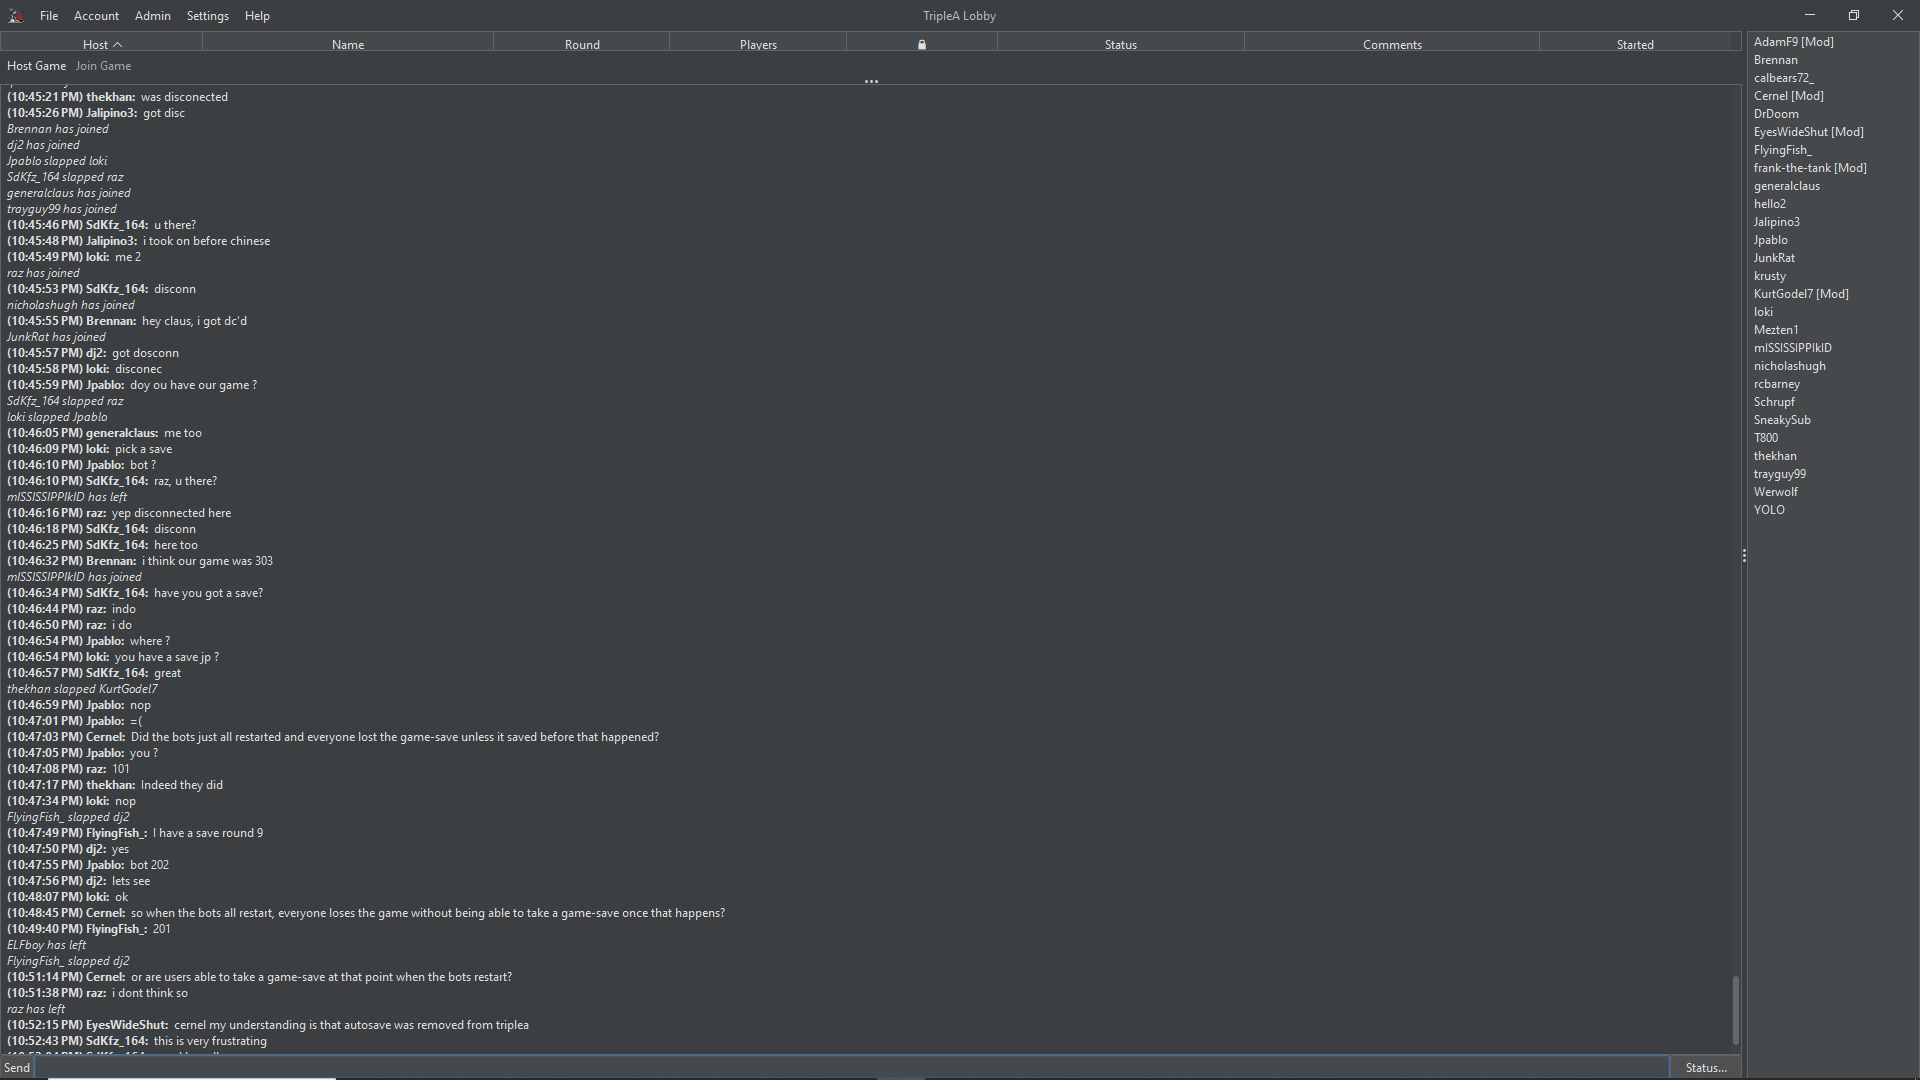Select player DrDoom in the list

pos(1776,114)
